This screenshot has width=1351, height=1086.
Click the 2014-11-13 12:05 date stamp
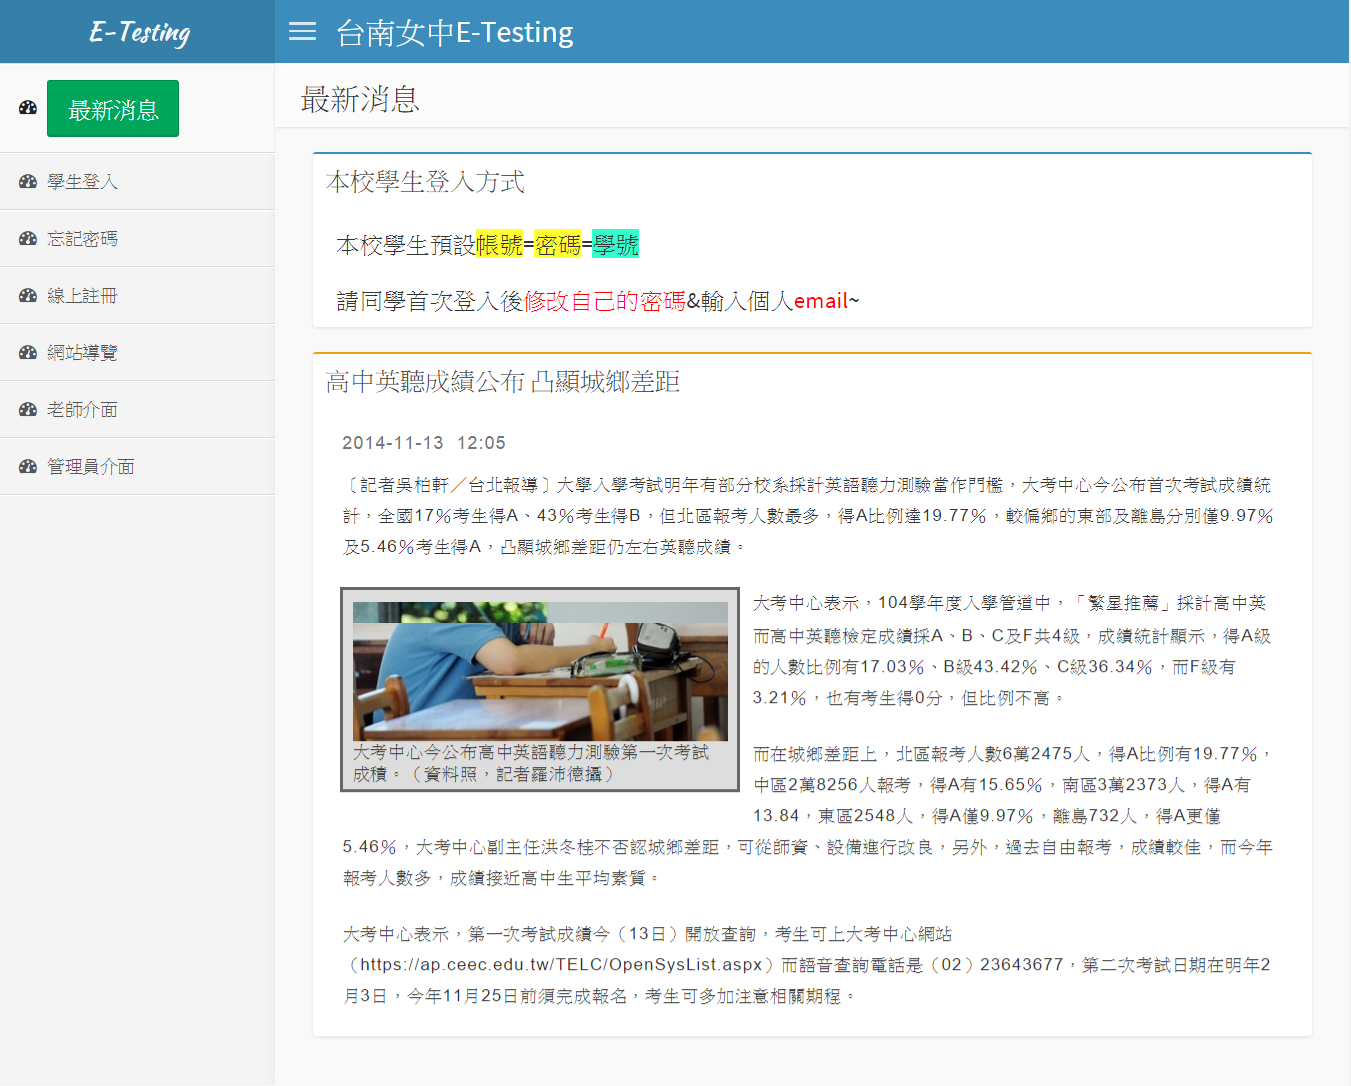pos(424,443)
